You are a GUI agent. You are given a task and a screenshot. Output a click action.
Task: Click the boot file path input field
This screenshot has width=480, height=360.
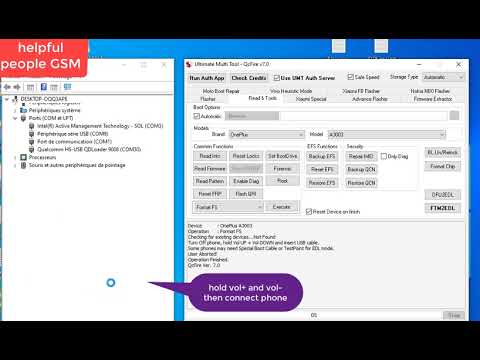(x=364, y=116)
